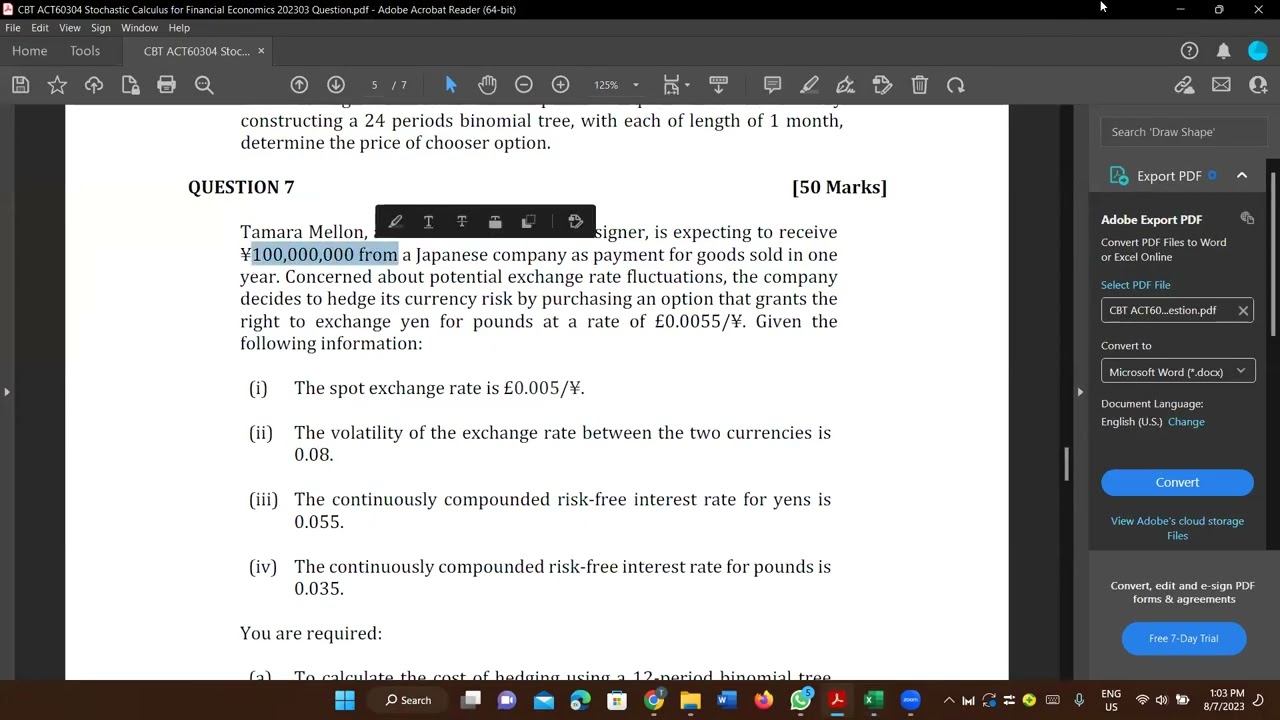Upload file to cloud storage icon
Image resolution: width=1280 pixels, height=720 pixels.
(94, 85)
